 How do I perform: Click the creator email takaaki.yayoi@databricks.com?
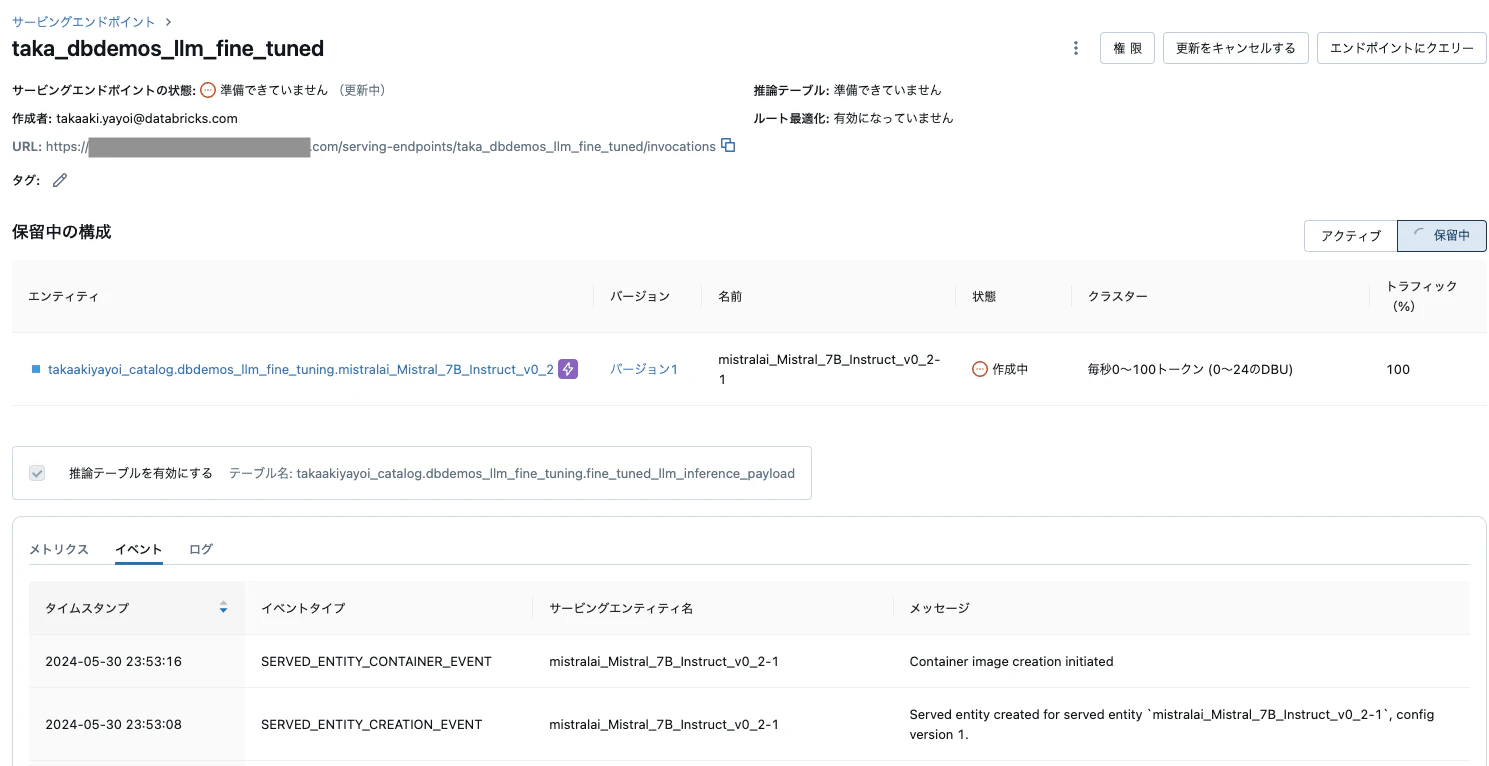[147, 118]
